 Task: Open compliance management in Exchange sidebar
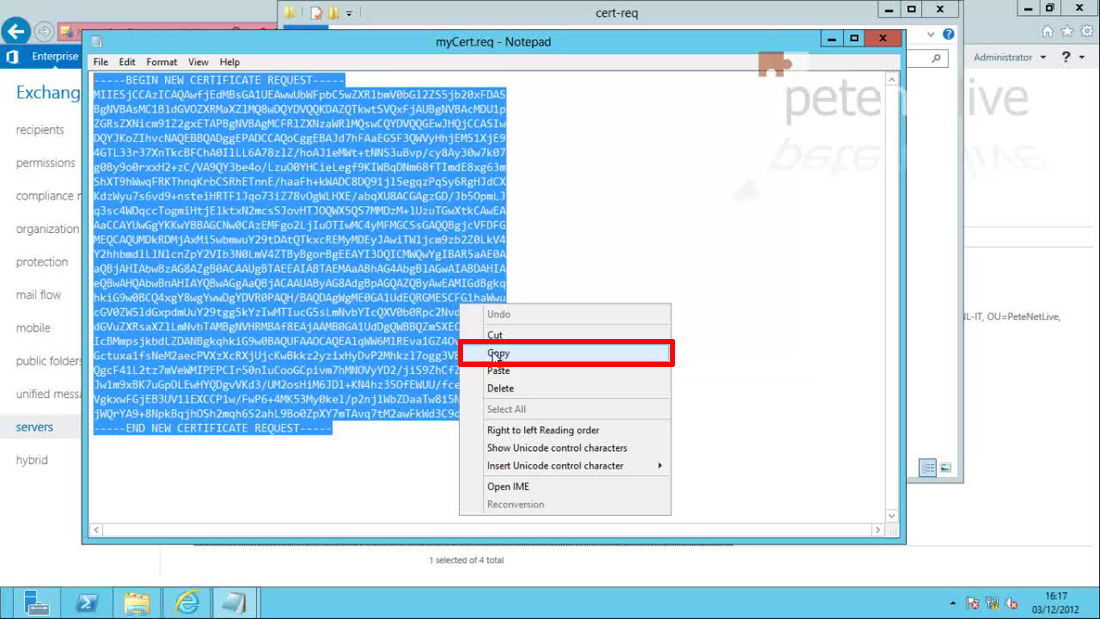point(48,196)
